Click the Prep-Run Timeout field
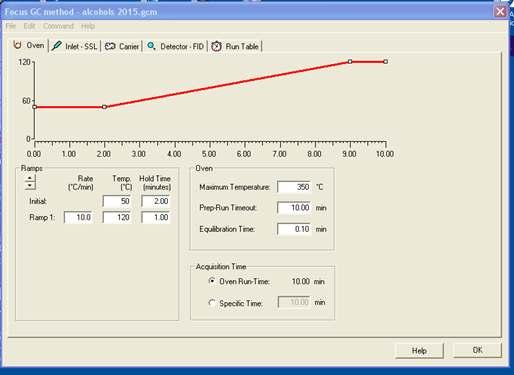Image resolution: width=514 pixels, height=375 pixels. coord(294,208)
